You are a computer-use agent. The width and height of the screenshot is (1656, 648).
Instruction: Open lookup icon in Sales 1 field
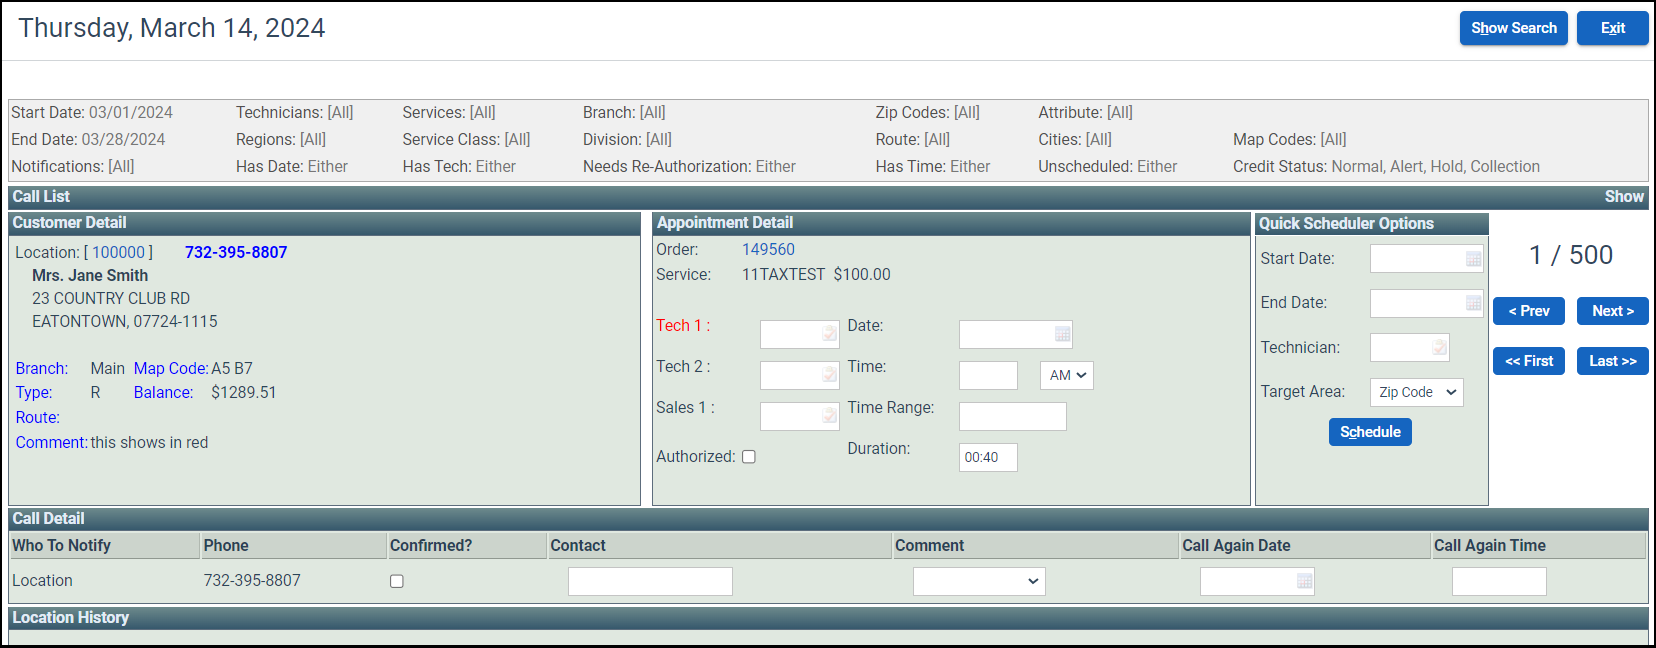pyautogui.click(x=829, y=416)
